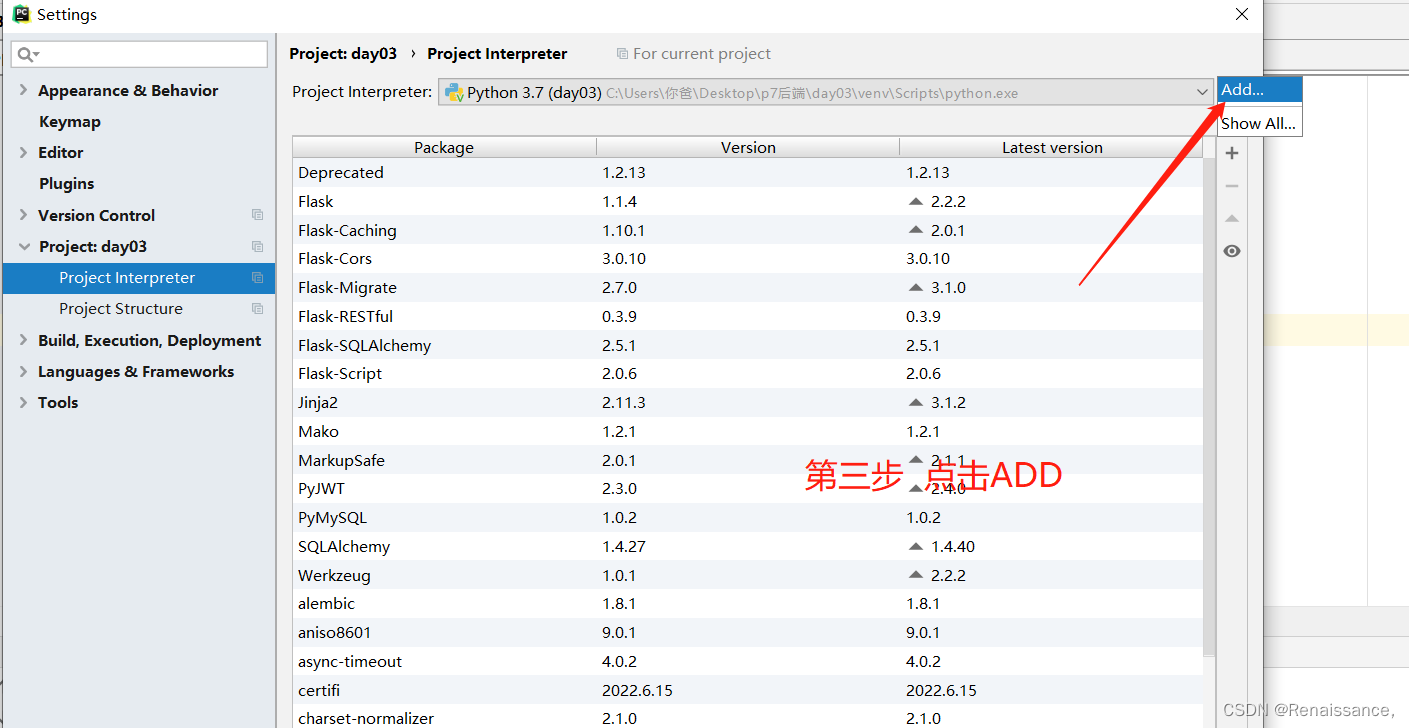Click the project-level icon beside Project: day03
1409x728 pixels.
pos(258,246)
